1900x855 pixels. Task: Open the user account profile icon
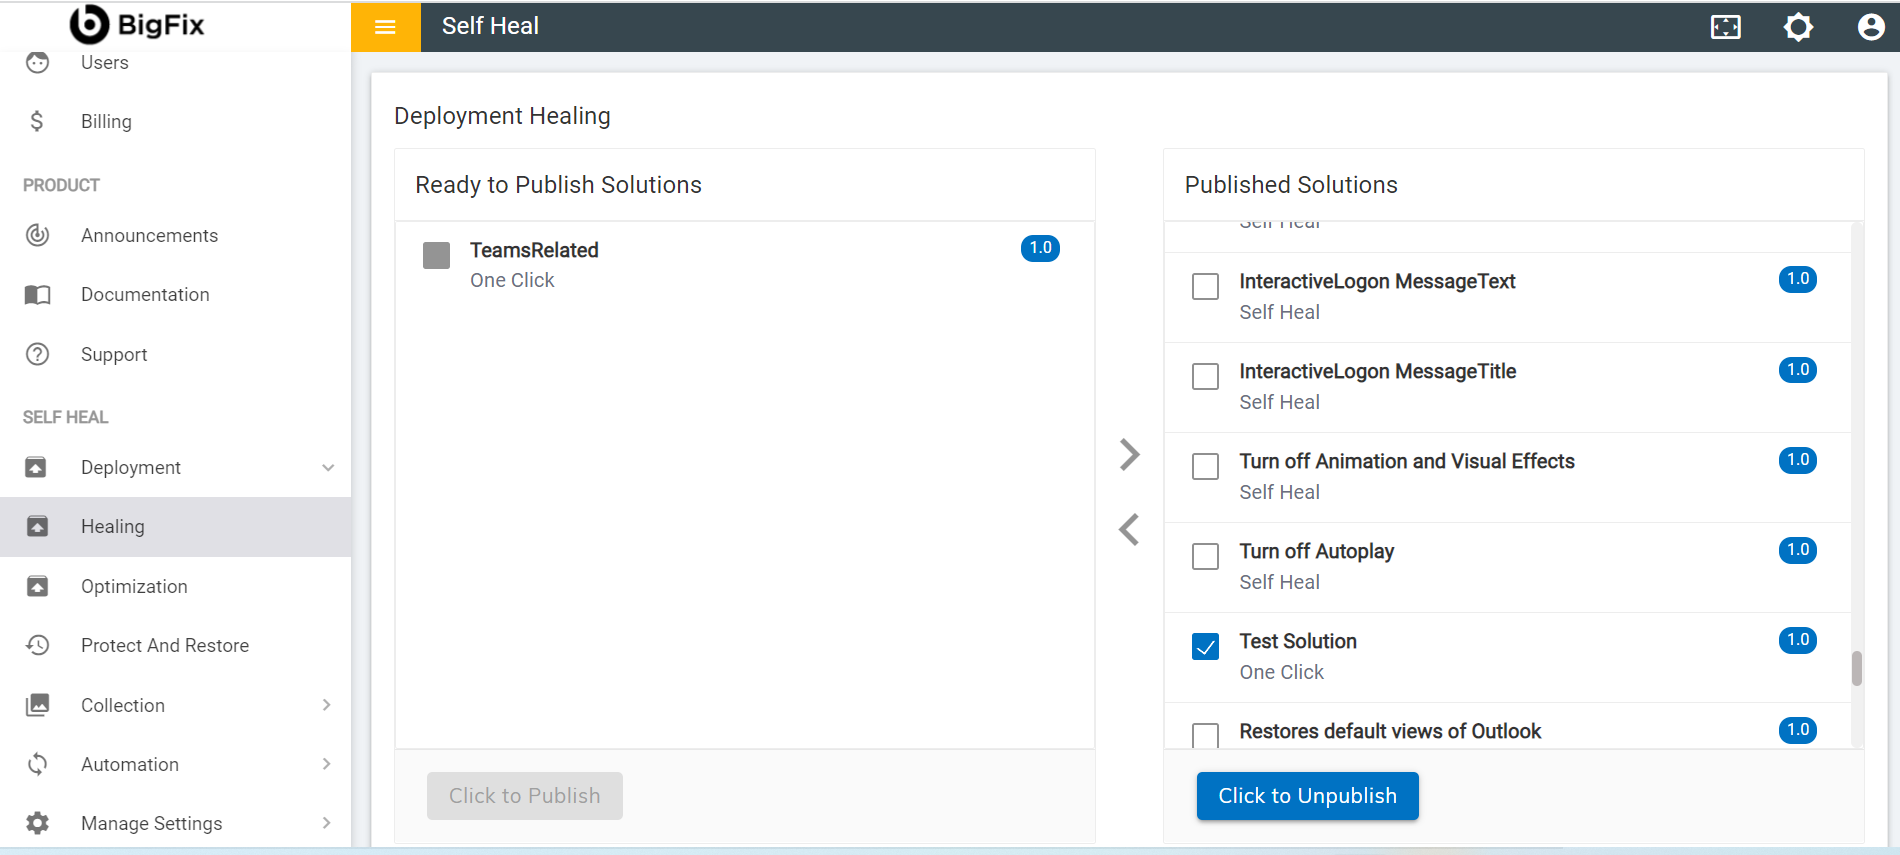pyautogui.click(x=1870, y=27)
